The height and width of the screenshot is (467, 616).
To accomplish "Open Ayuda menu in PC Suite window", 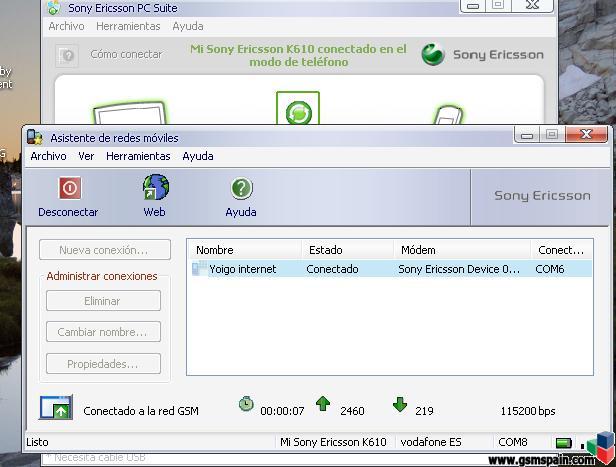I will pyautogui.click(x=188, y=26).
